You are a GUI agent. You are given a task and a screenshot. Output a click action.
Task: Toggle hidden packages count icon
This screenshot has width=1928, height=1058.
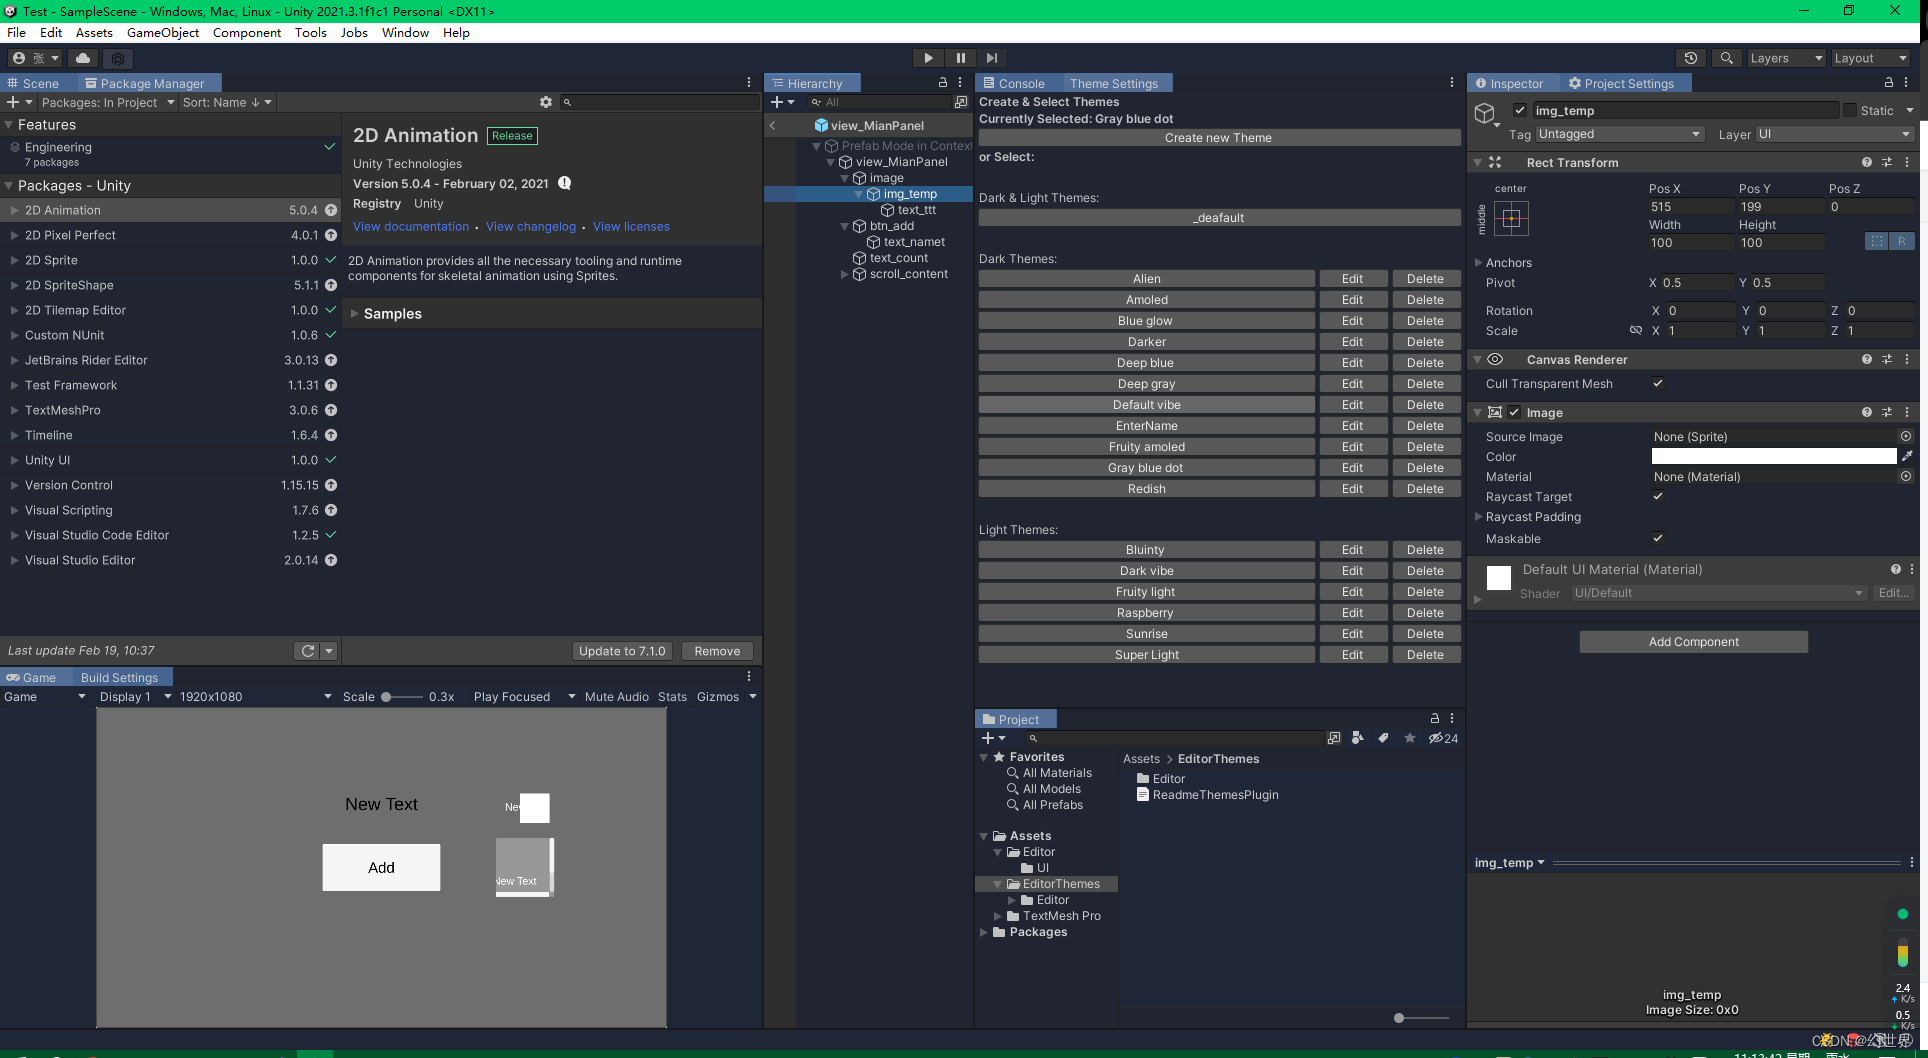pyautogui.click(x=1443, y=738)
